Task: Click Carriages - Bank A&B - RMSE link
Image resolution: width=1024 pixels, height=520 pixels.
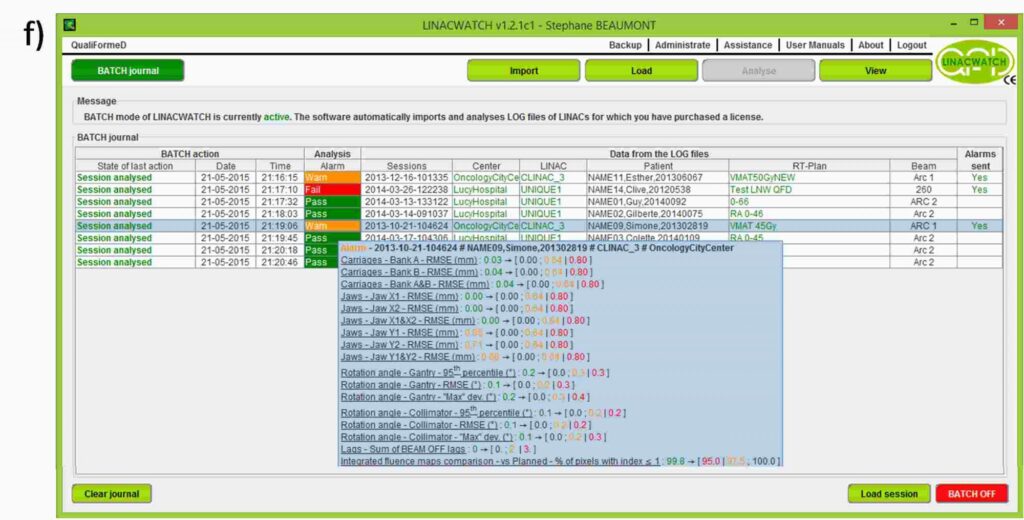Action: click(415, 284)
